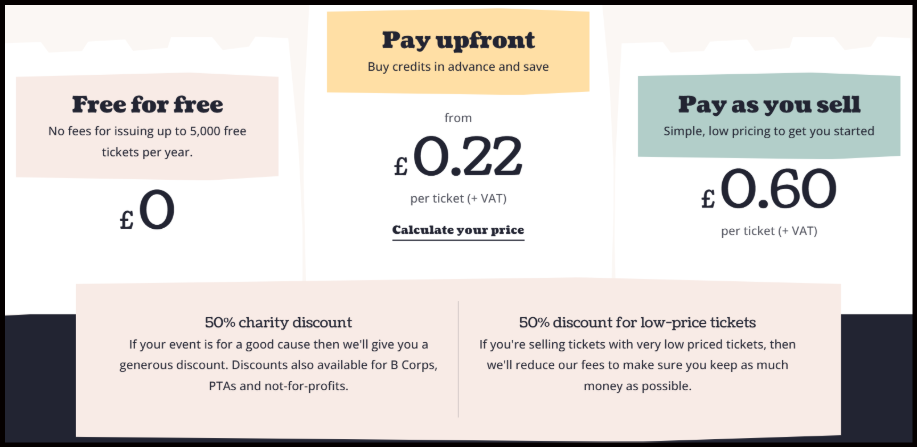Click per ticket (+ VAT) under 0.22
Image resolution: width=917 pixels, height=447 pixels.
click(458, 198)
